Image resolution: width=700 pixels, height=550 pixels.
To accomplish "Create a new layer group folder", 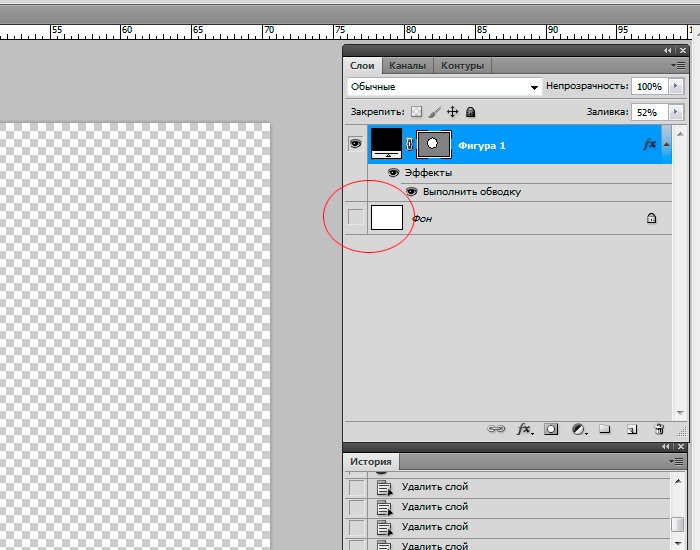I will click(604, 429).
